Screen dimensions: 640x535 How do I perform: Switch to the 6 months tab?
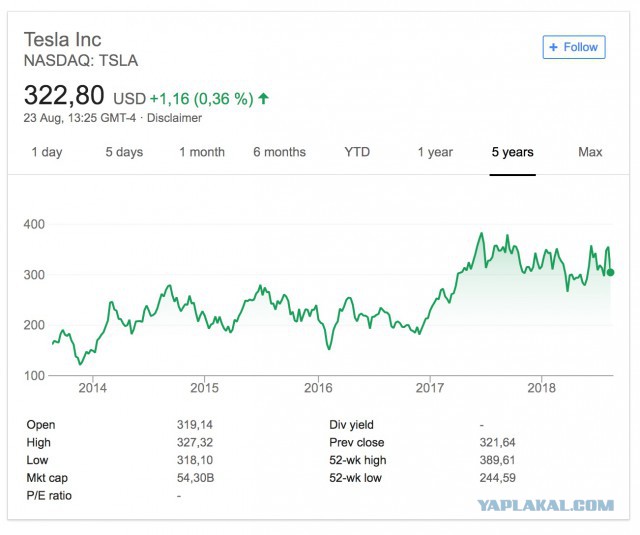pos(279,152)
